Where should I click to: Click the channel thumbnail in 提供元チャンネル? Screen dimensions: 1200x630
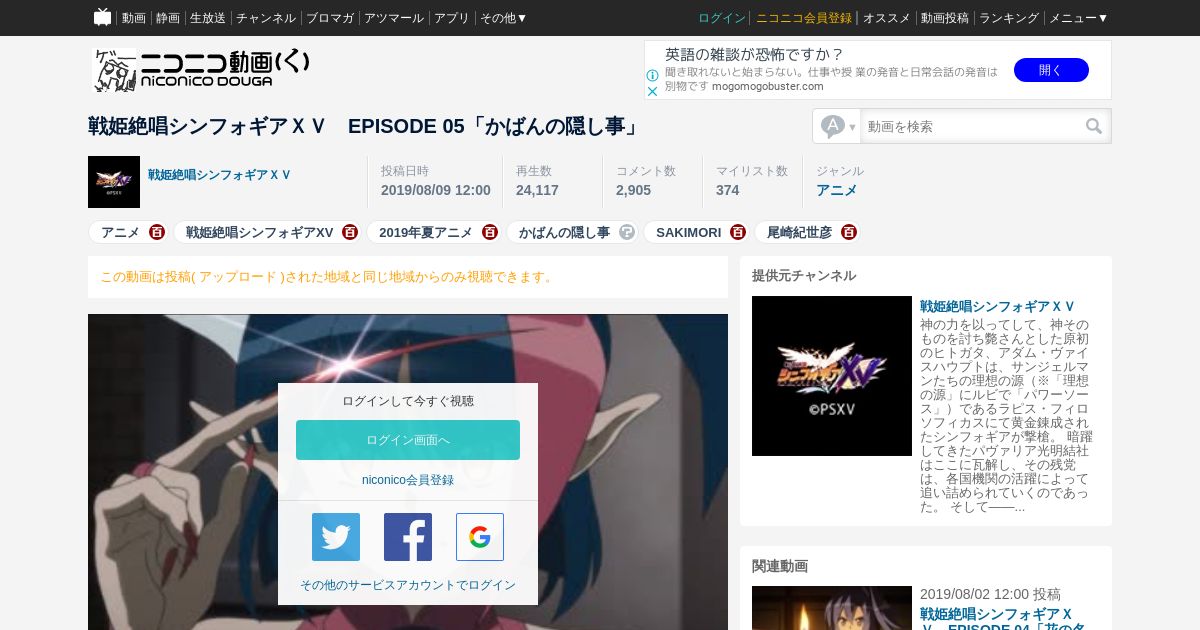click(832, 376)
